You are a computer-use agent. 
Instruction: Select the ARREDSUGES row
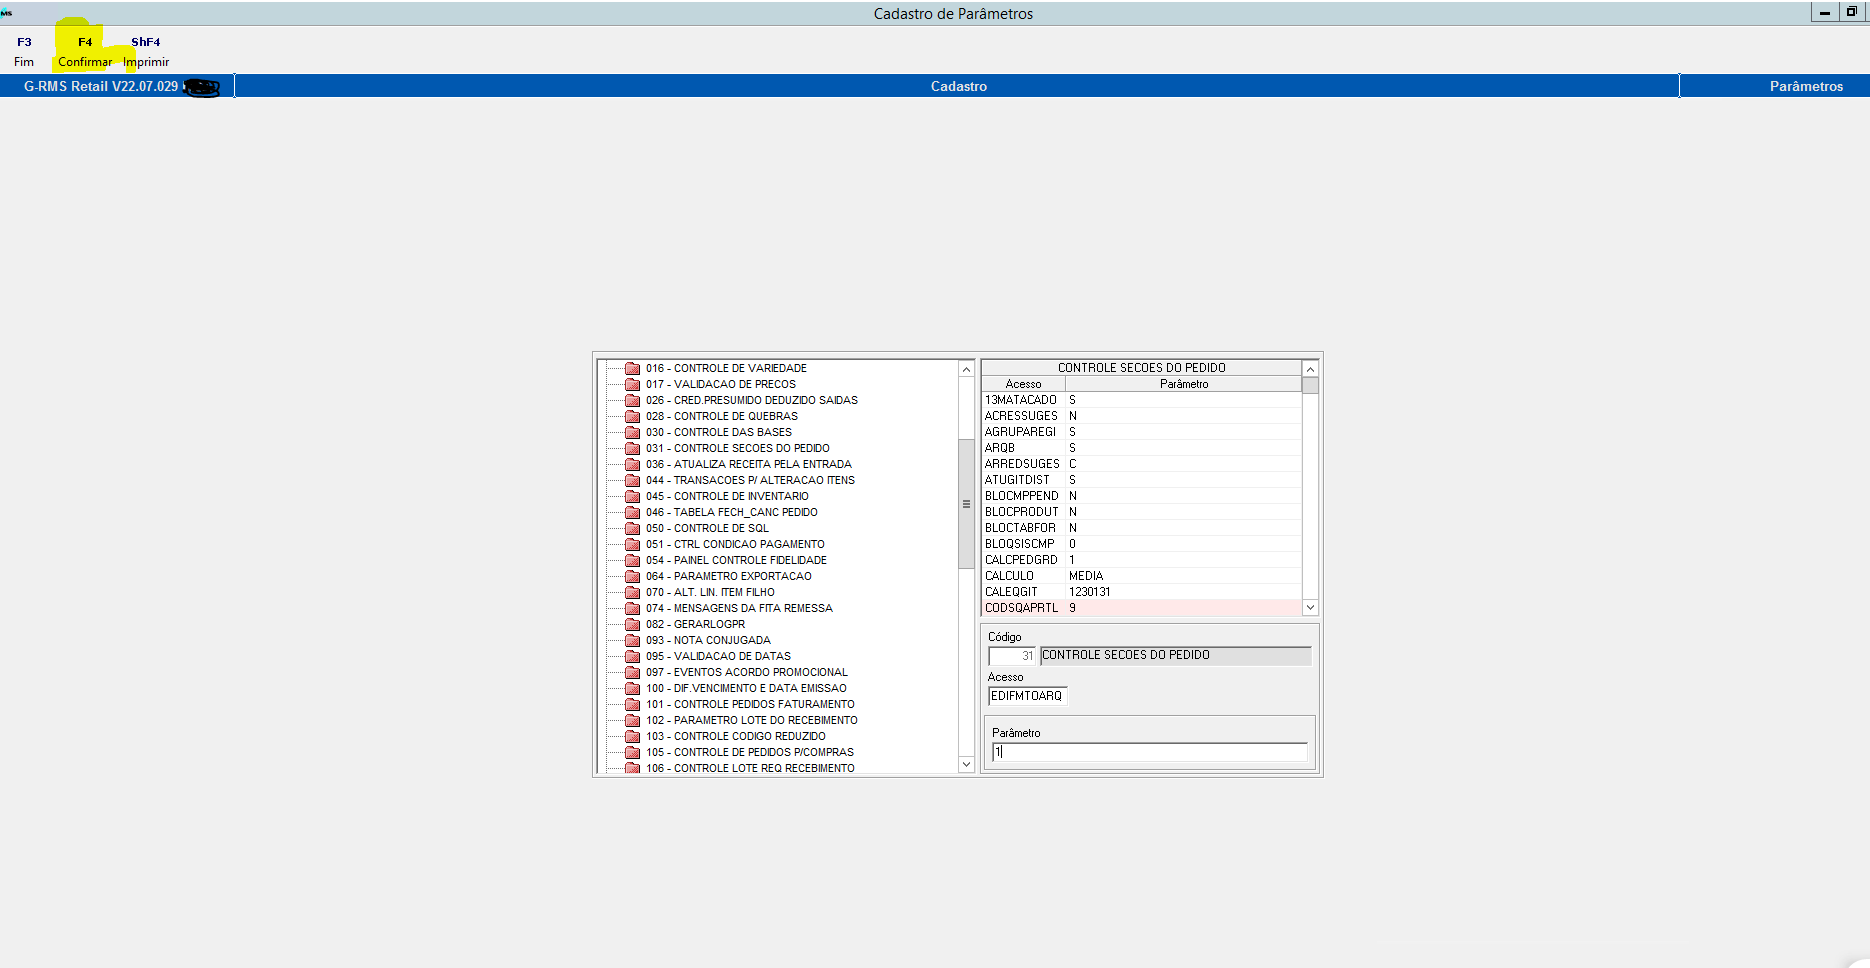coord(1142,464)
